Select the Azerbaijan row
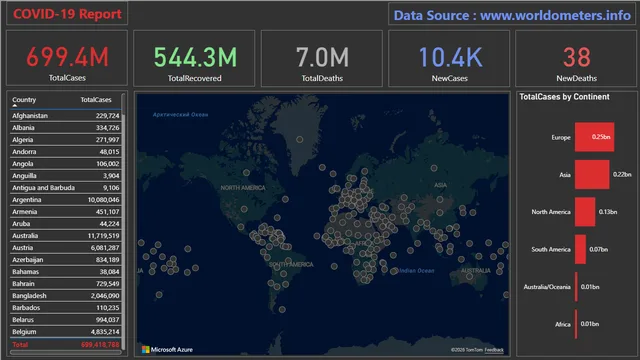 point(66,260)
